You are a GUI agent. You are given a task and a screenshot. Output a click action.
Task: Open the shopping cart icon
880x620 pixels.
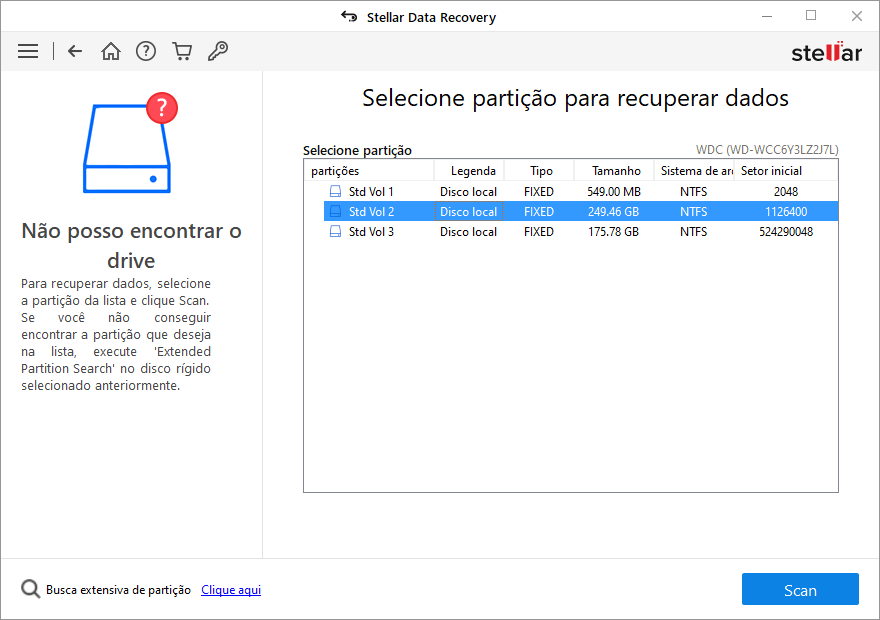pyautogui.click(x=182, y=52)
